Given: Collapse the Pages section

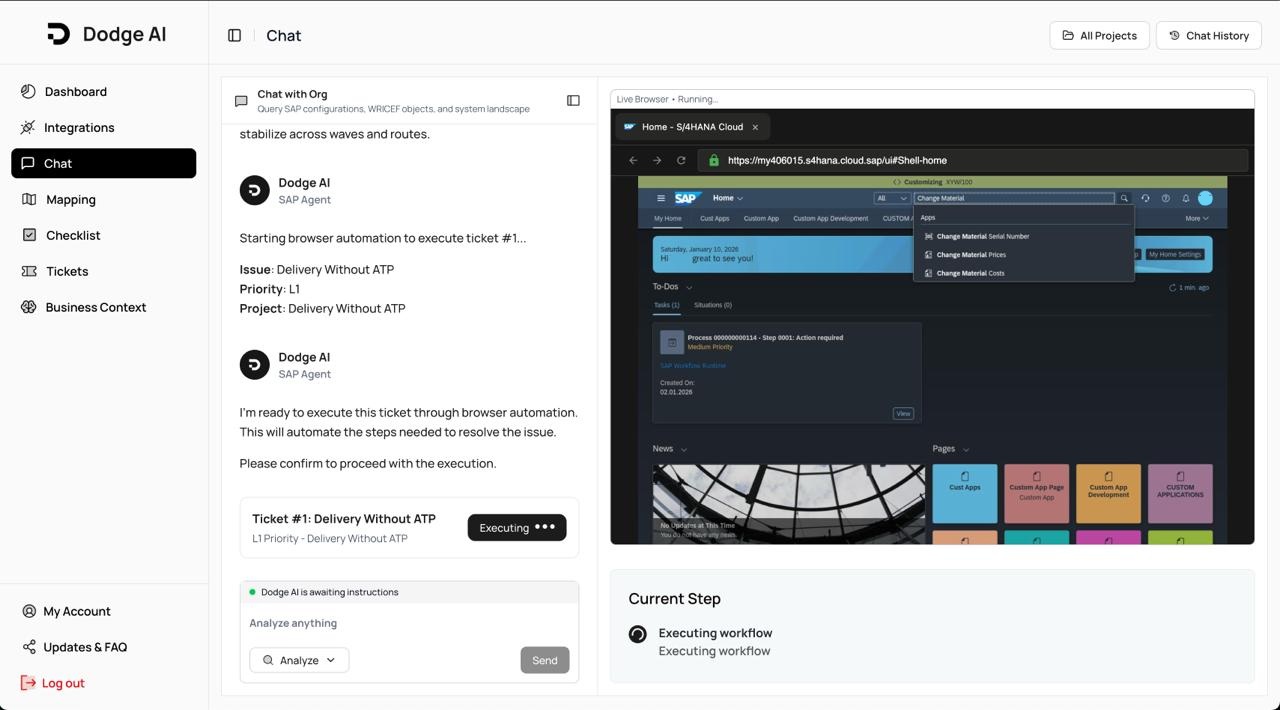Looking at the screenshot, I should point(966,449).
